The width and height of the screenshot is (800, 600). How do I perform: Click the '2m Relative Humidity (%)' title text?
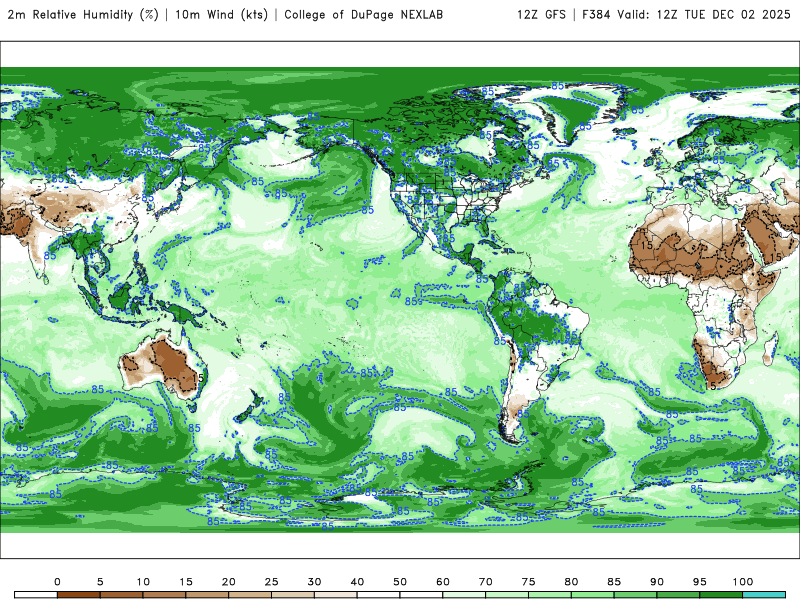pos(83,14)
